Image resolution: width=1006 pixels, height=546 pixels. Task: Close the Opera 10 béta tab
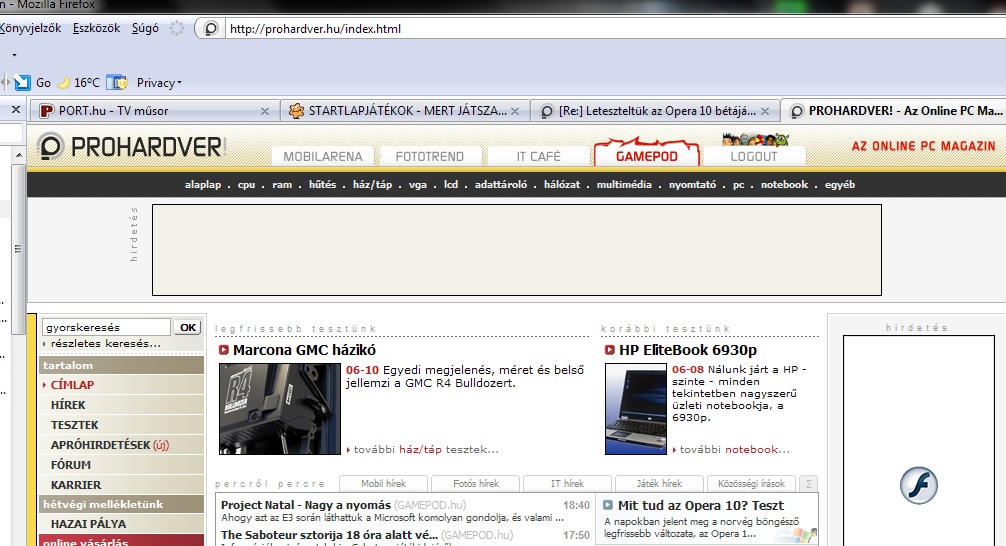point(765,111)
